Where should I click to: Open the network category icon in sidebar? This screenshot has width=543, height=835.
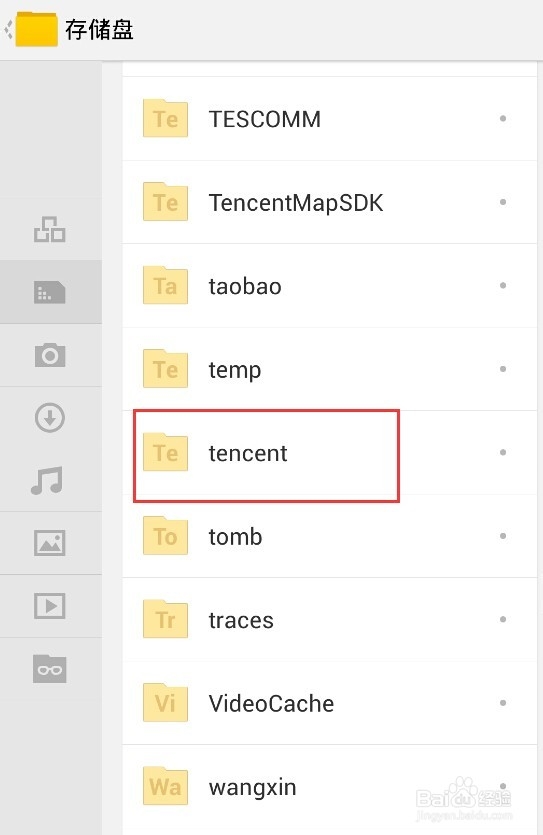(x=50, y=230)
